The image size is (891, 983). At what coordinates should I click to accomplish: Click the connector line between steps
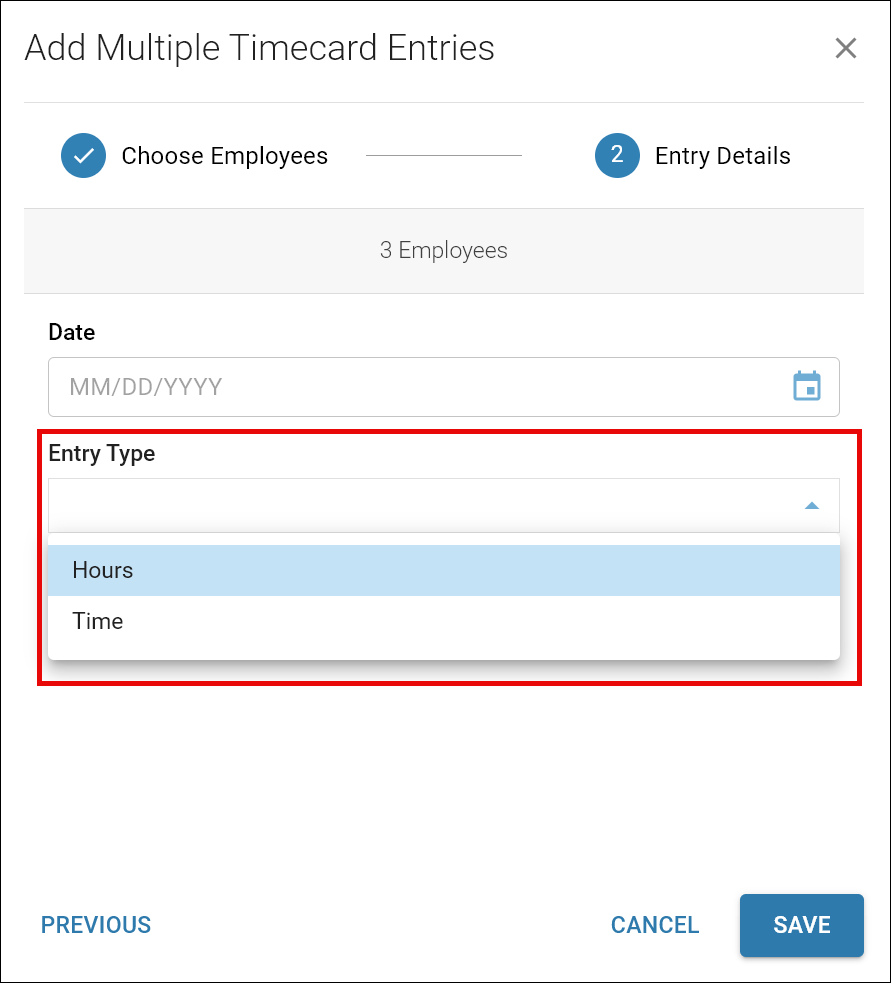(x=443, y=155)
